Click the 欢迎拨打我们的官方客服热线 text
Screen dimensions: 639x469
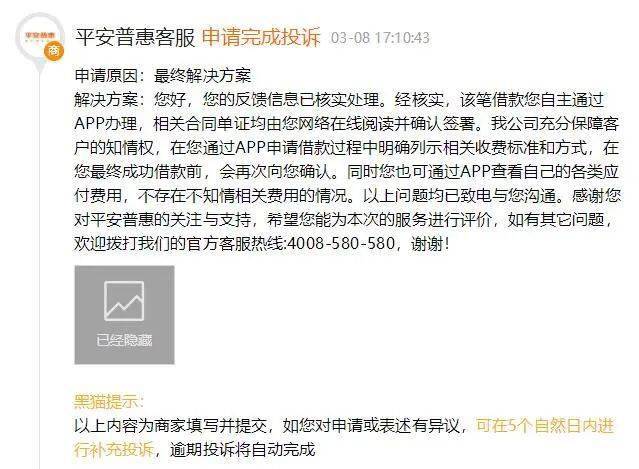(180, 244)
